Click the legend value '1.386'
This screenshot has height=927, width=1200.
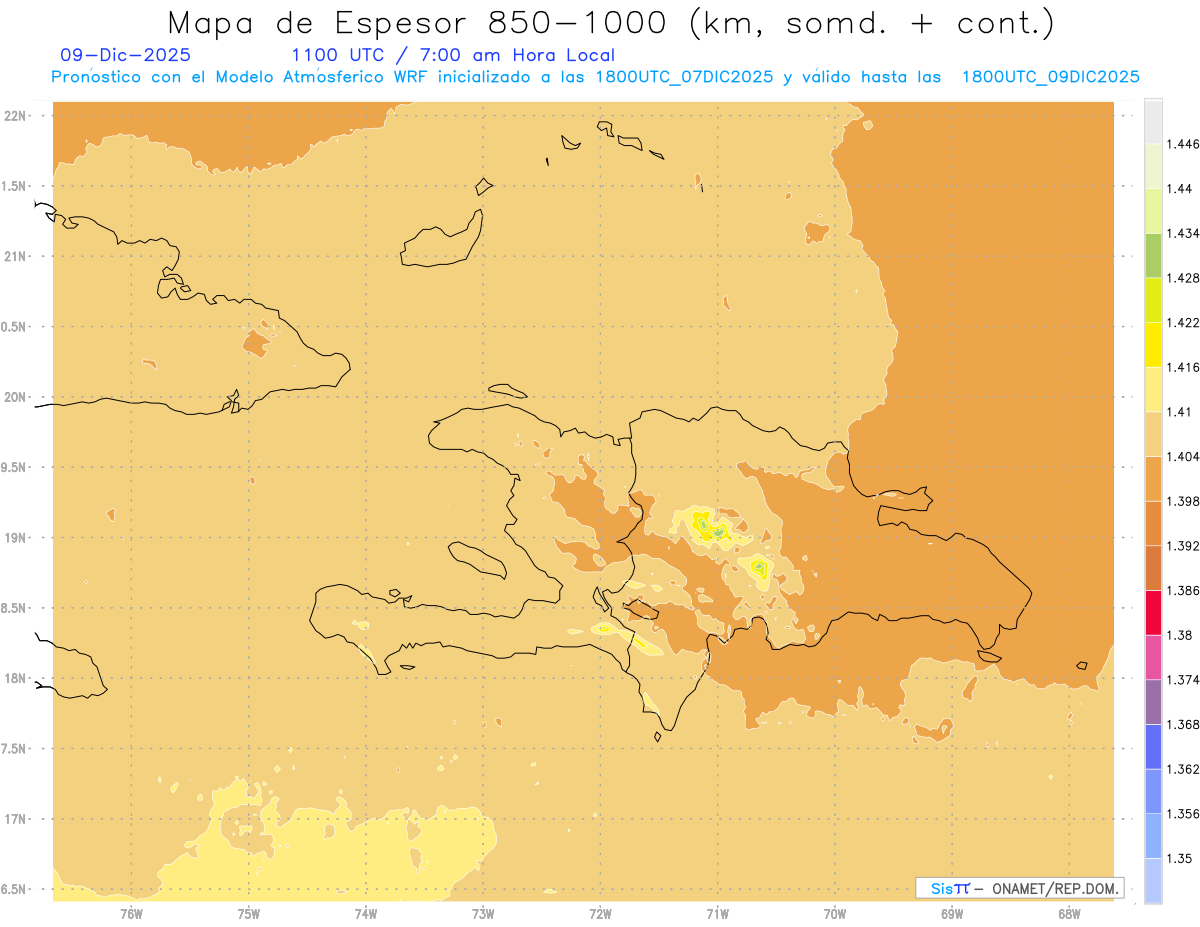pyautogui.click(x=1183, y=591)
